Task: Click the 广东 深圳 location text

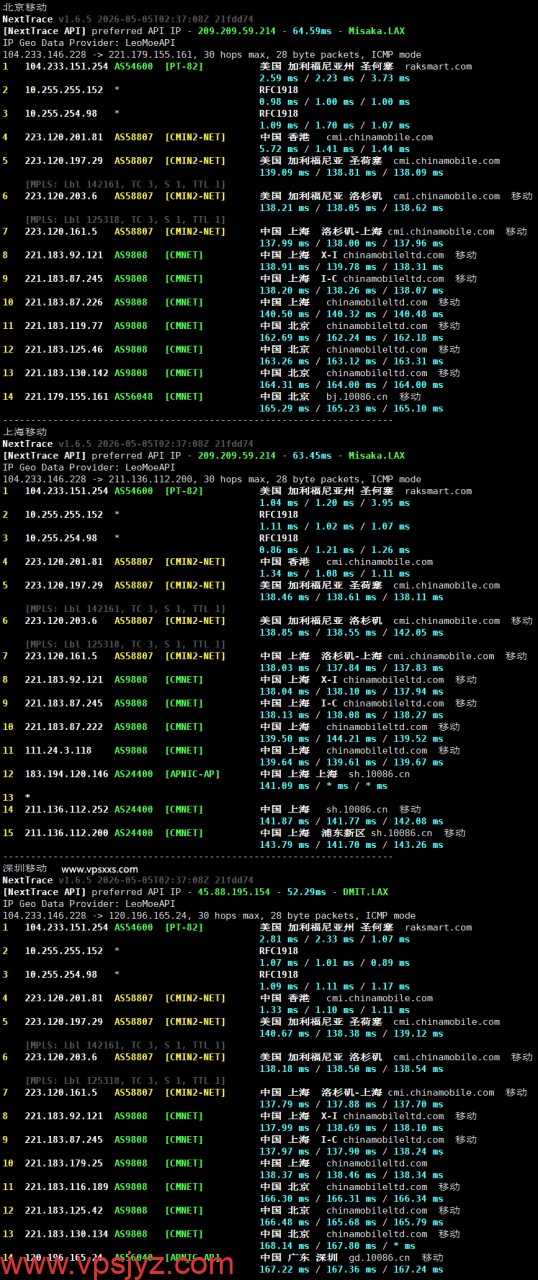Action: [315, 1257]
